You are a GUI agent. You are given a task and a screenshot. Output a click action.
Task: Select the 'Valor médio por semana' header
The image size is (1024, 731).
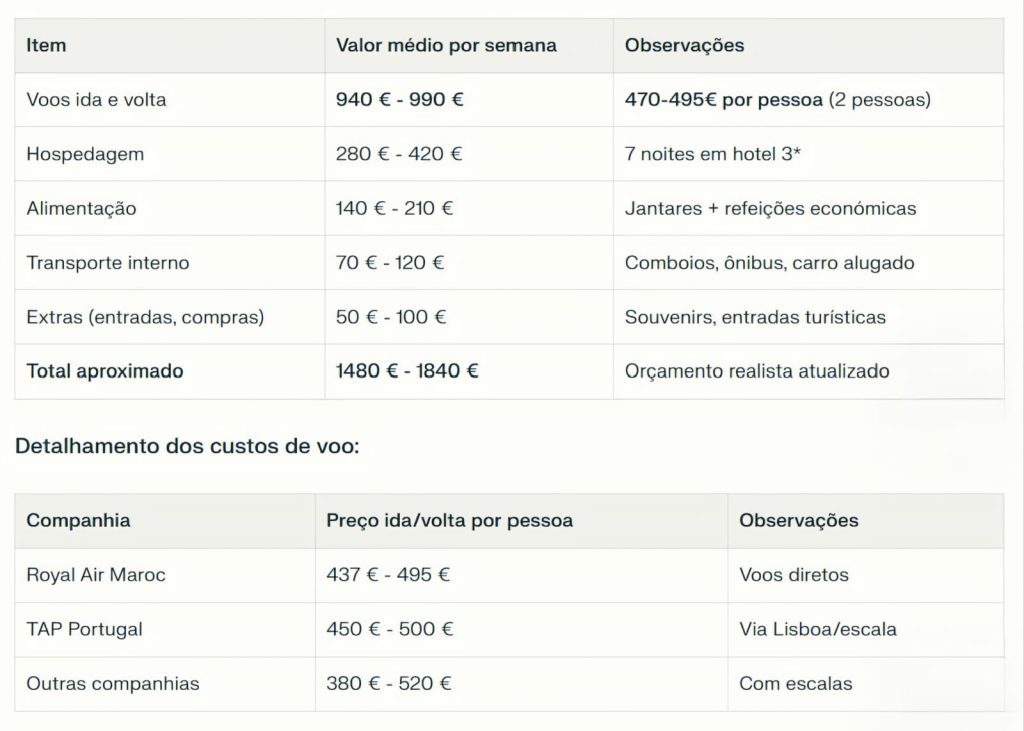click(446, 46)
